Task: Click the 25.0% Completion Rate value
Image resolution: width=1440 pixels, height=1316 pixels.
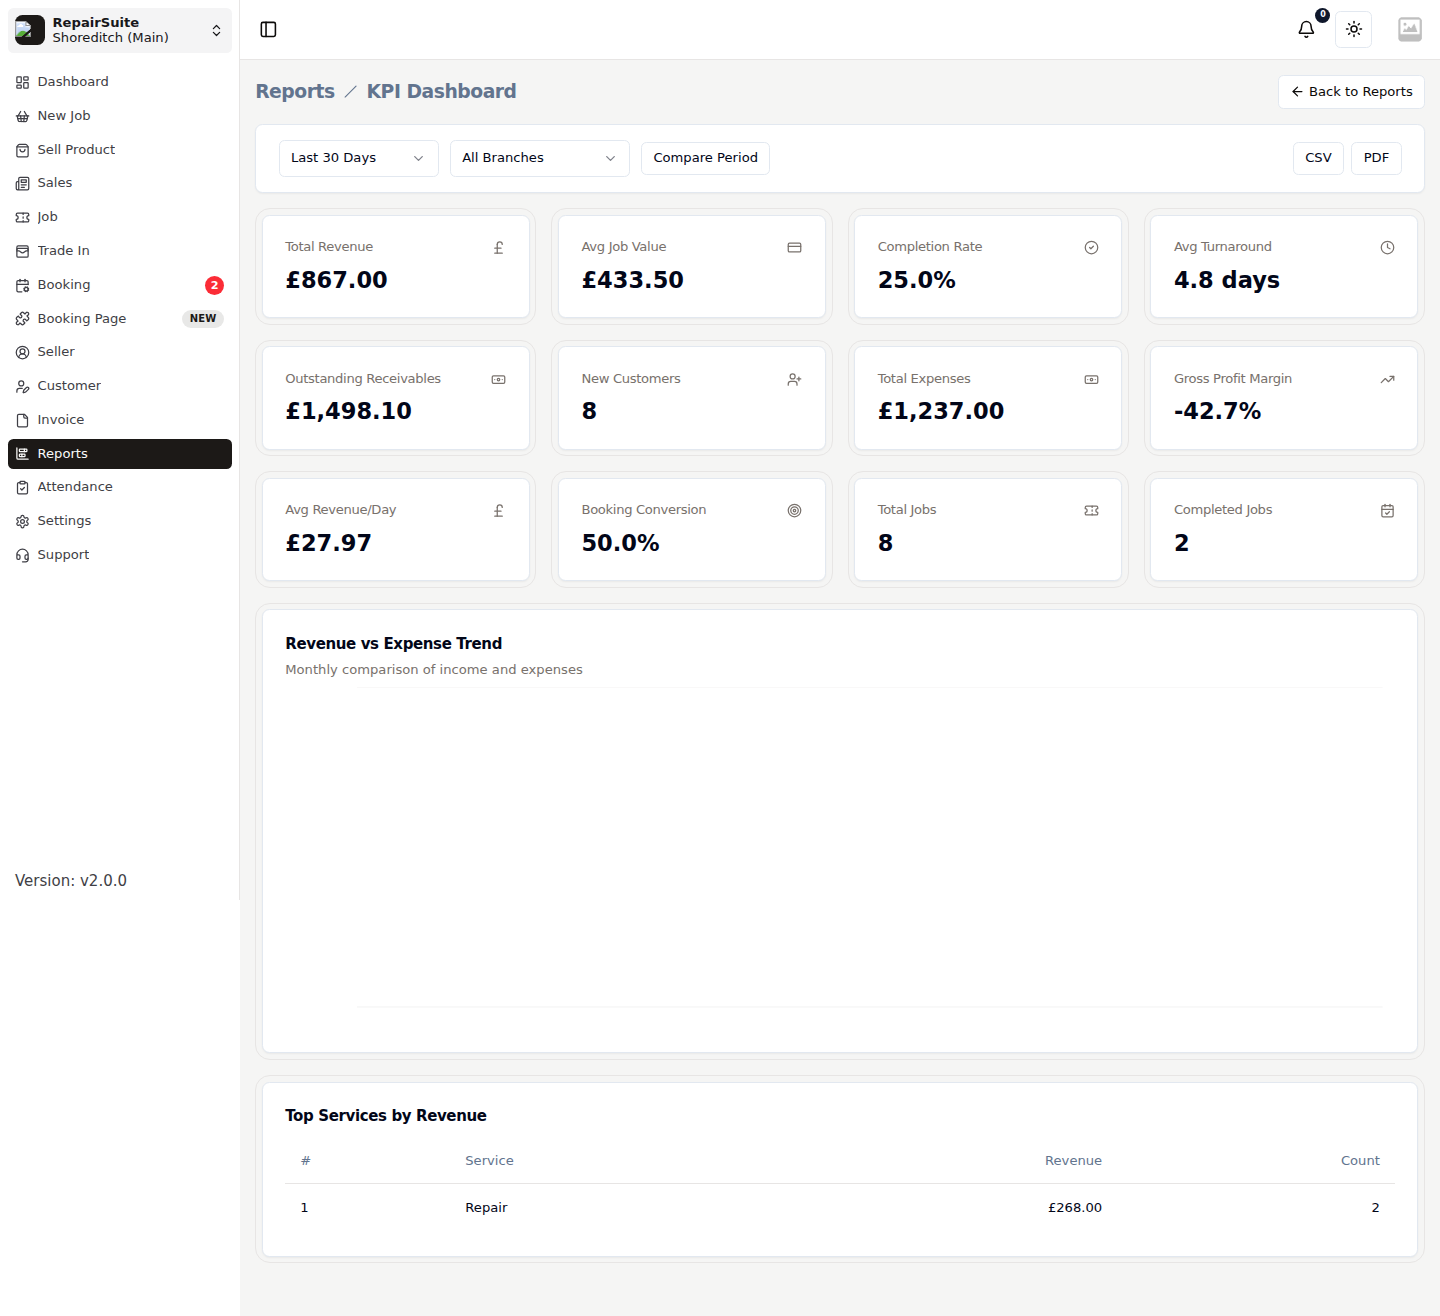Action: (916, 280)
